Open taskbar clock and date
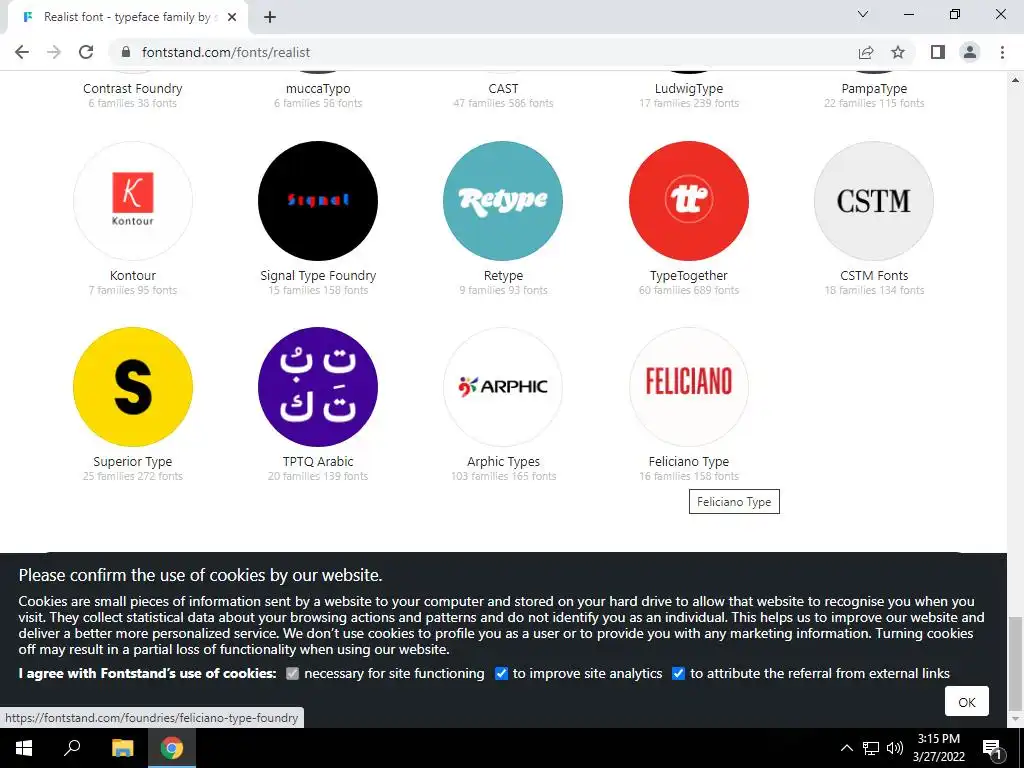Screen dimensions: 1024x768 [x=938, y=748]
